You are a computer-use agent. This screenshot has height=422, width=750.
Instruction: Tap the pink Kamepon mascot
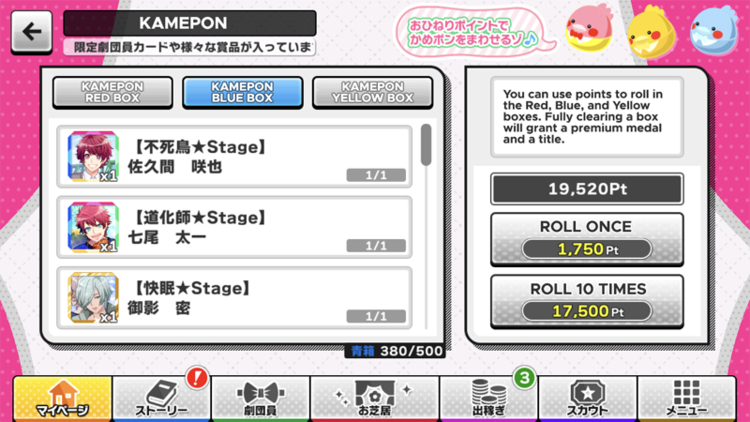(x=589, y=30)
